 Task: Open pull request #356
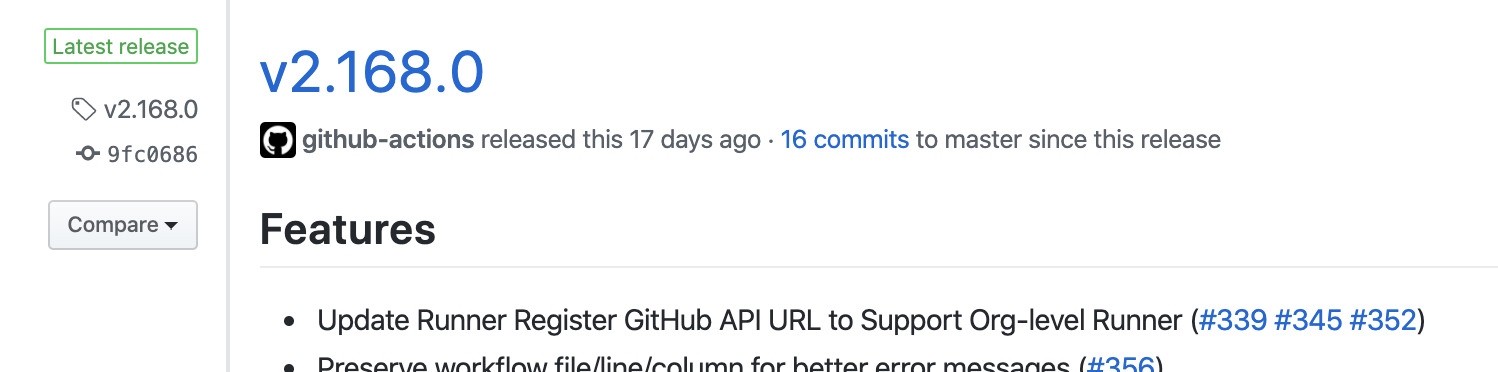pos(1120,365)
